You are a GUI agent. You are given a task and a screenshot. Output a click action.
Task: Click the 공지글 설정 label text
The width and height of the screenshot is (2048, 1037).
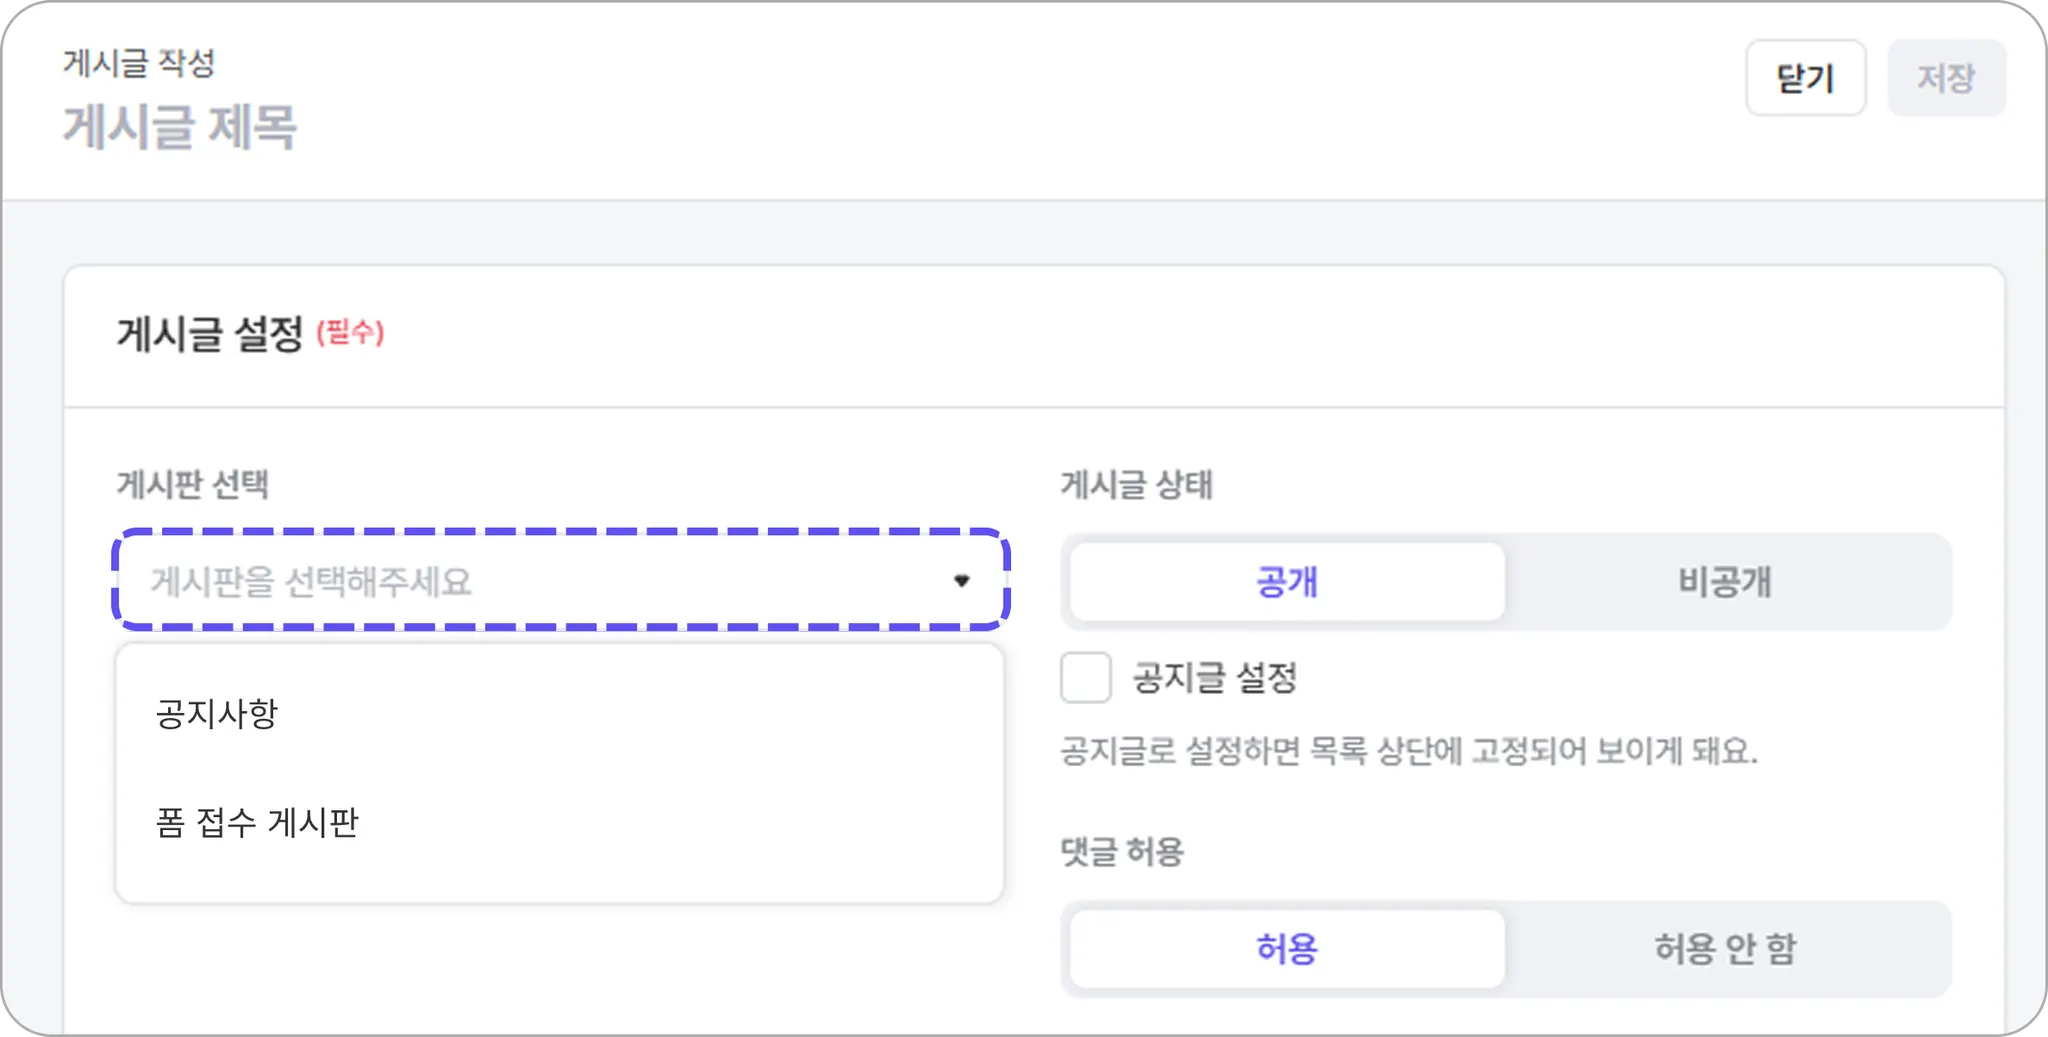pos(1215,678)
